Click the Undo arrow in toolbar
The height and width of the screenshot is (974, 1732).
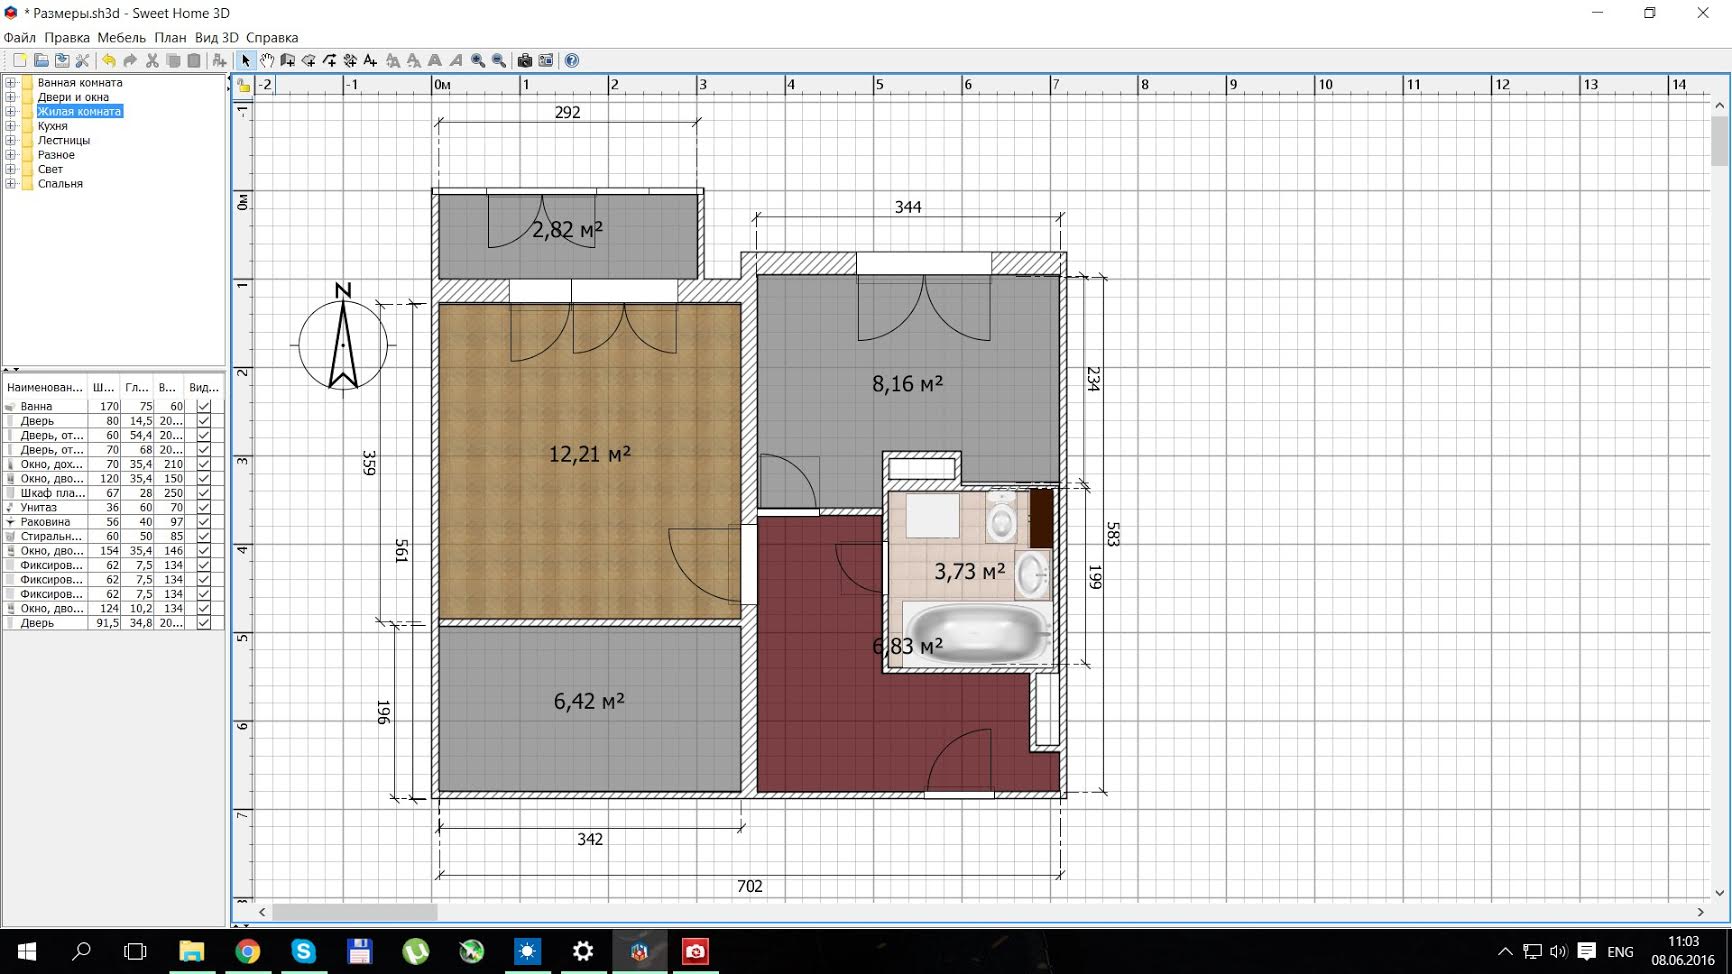[x=108, y=61]
